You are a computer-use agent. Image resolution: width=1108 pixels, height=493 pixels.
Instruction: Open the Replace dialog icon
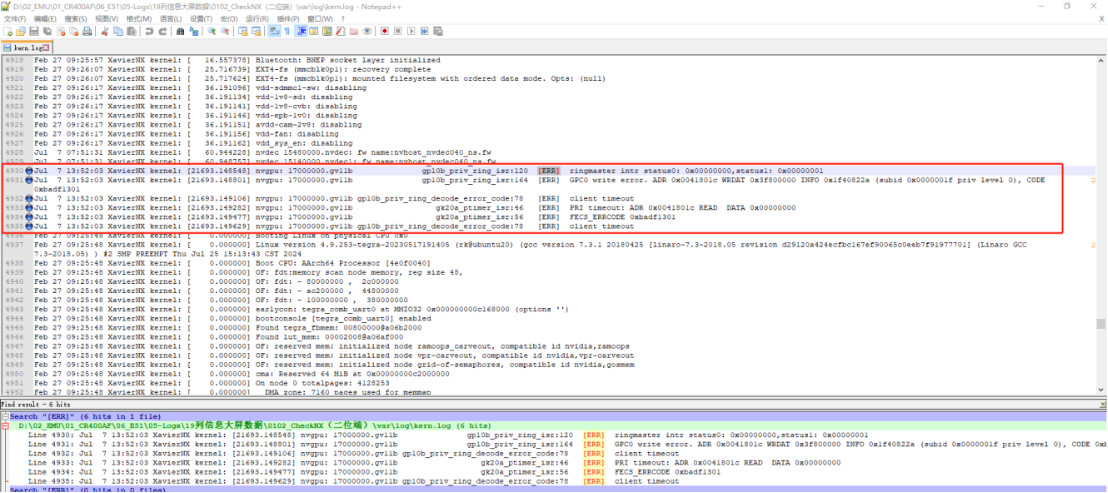pos(194,31)
